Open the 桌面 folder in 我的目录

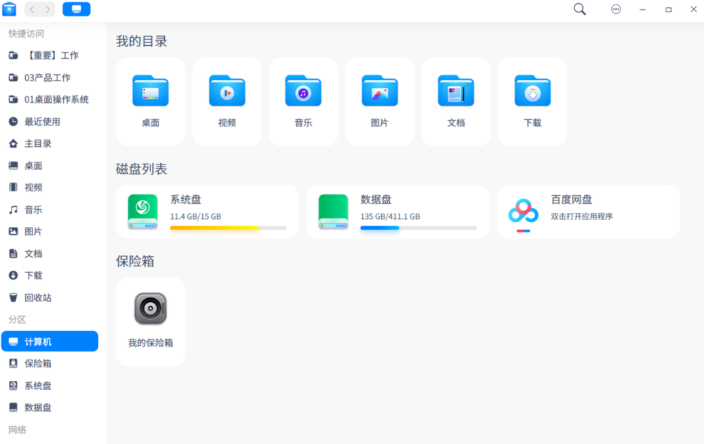pos(150,101)
